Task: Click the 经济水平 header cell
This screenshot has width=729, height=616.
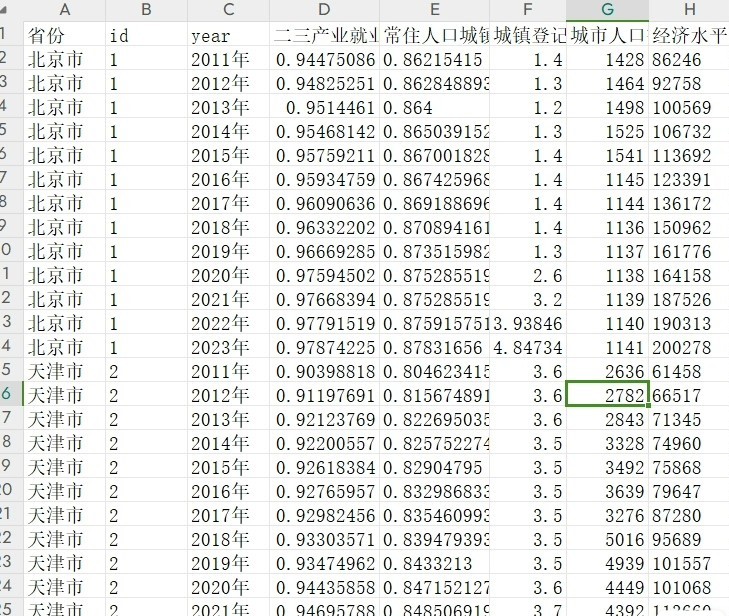Action: [689, 35]
